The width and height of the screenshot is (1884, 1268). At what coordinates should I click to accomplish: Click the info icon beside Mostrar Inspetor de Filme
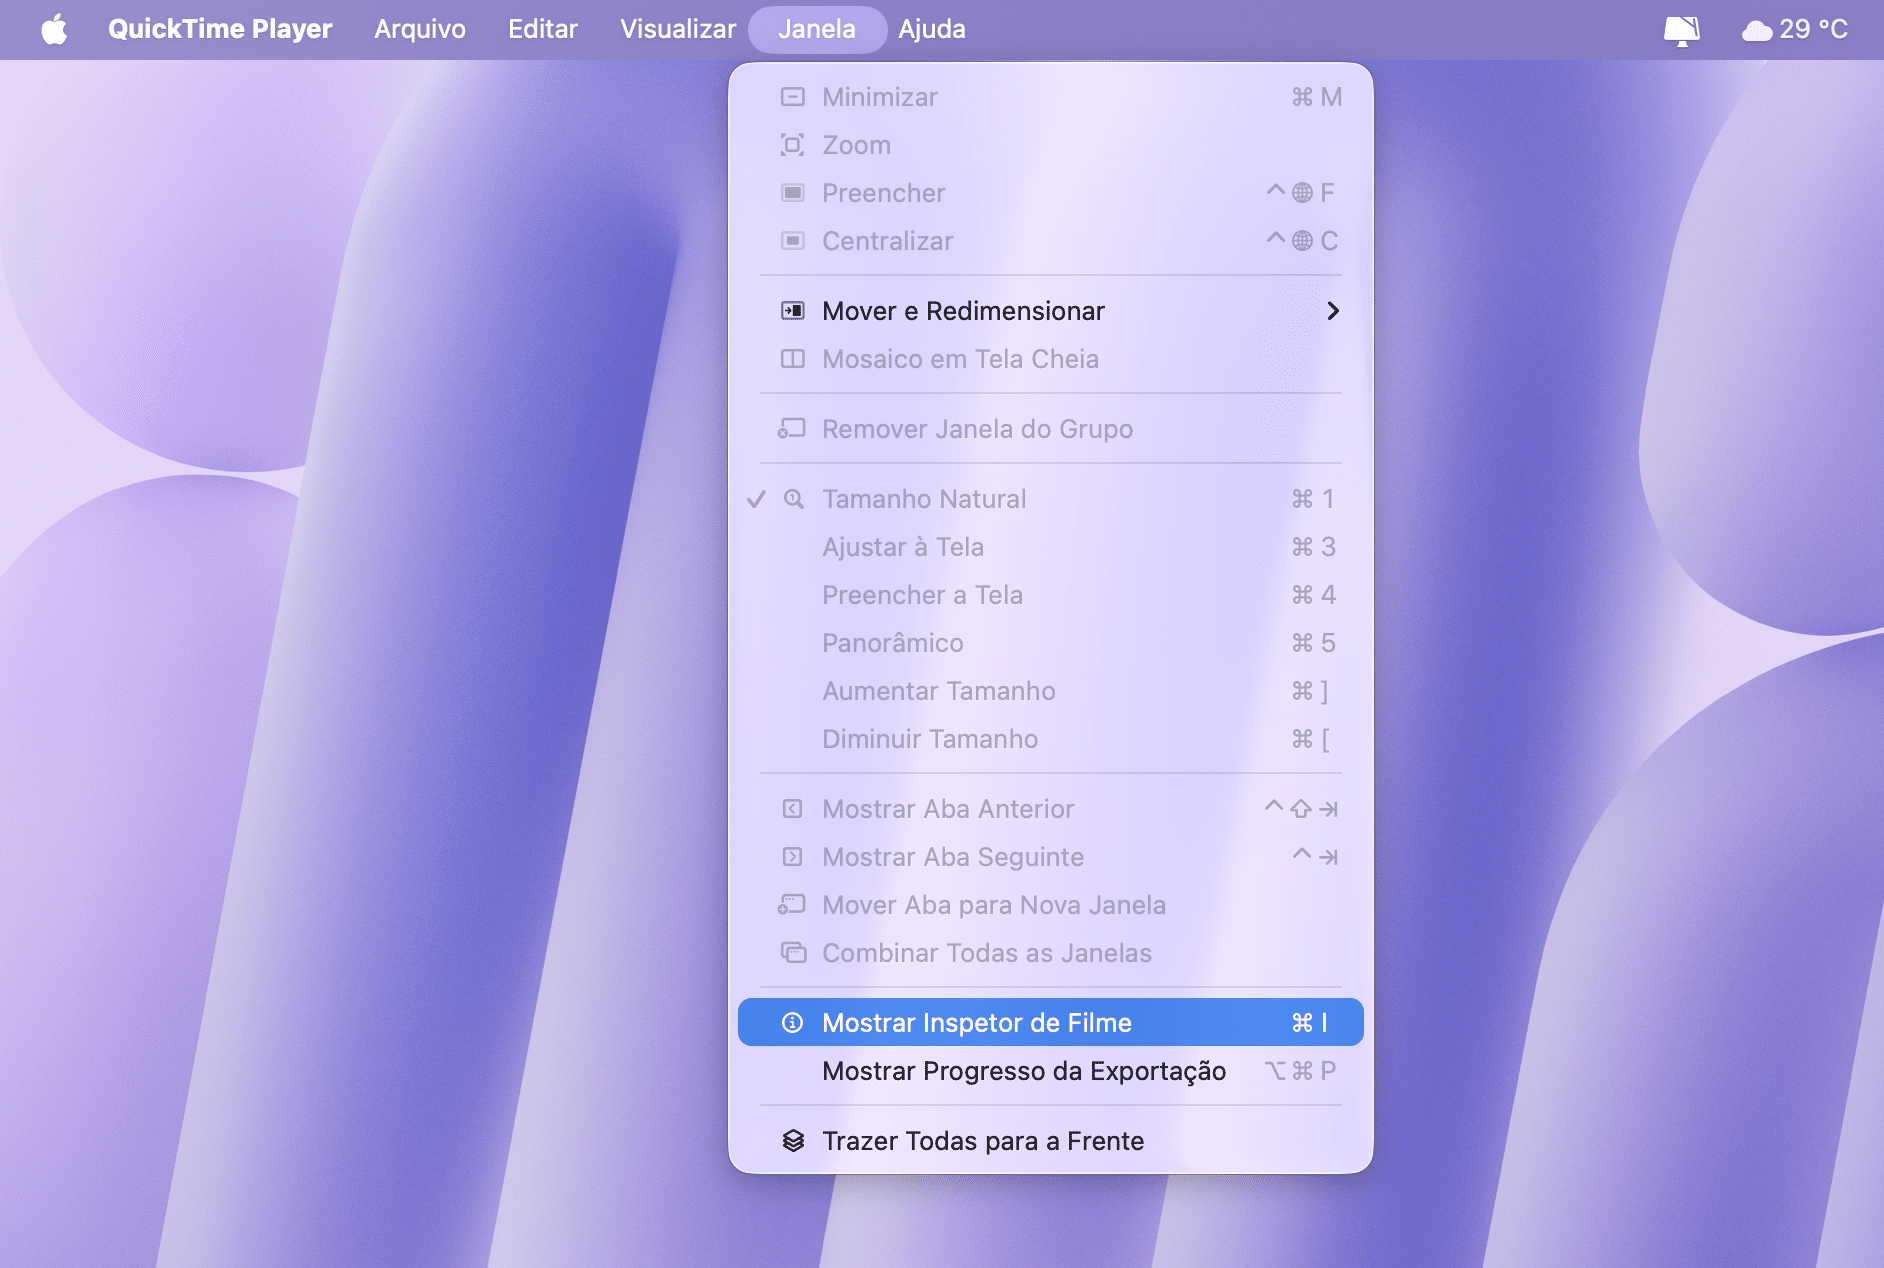click(x=792, y=1022)
